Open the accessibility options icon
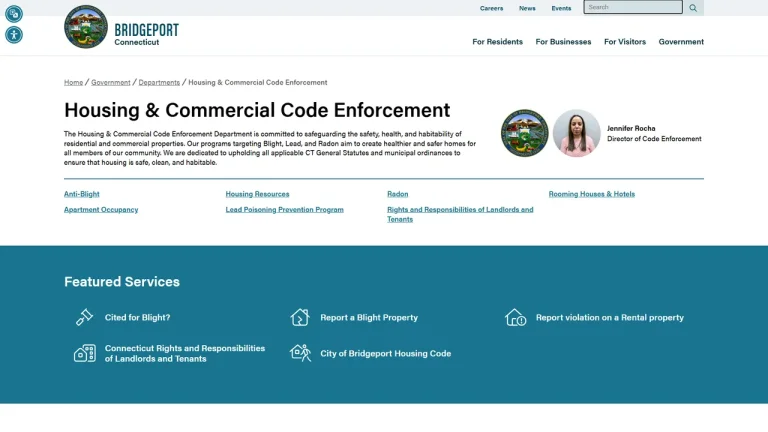 tap(14, 35)
